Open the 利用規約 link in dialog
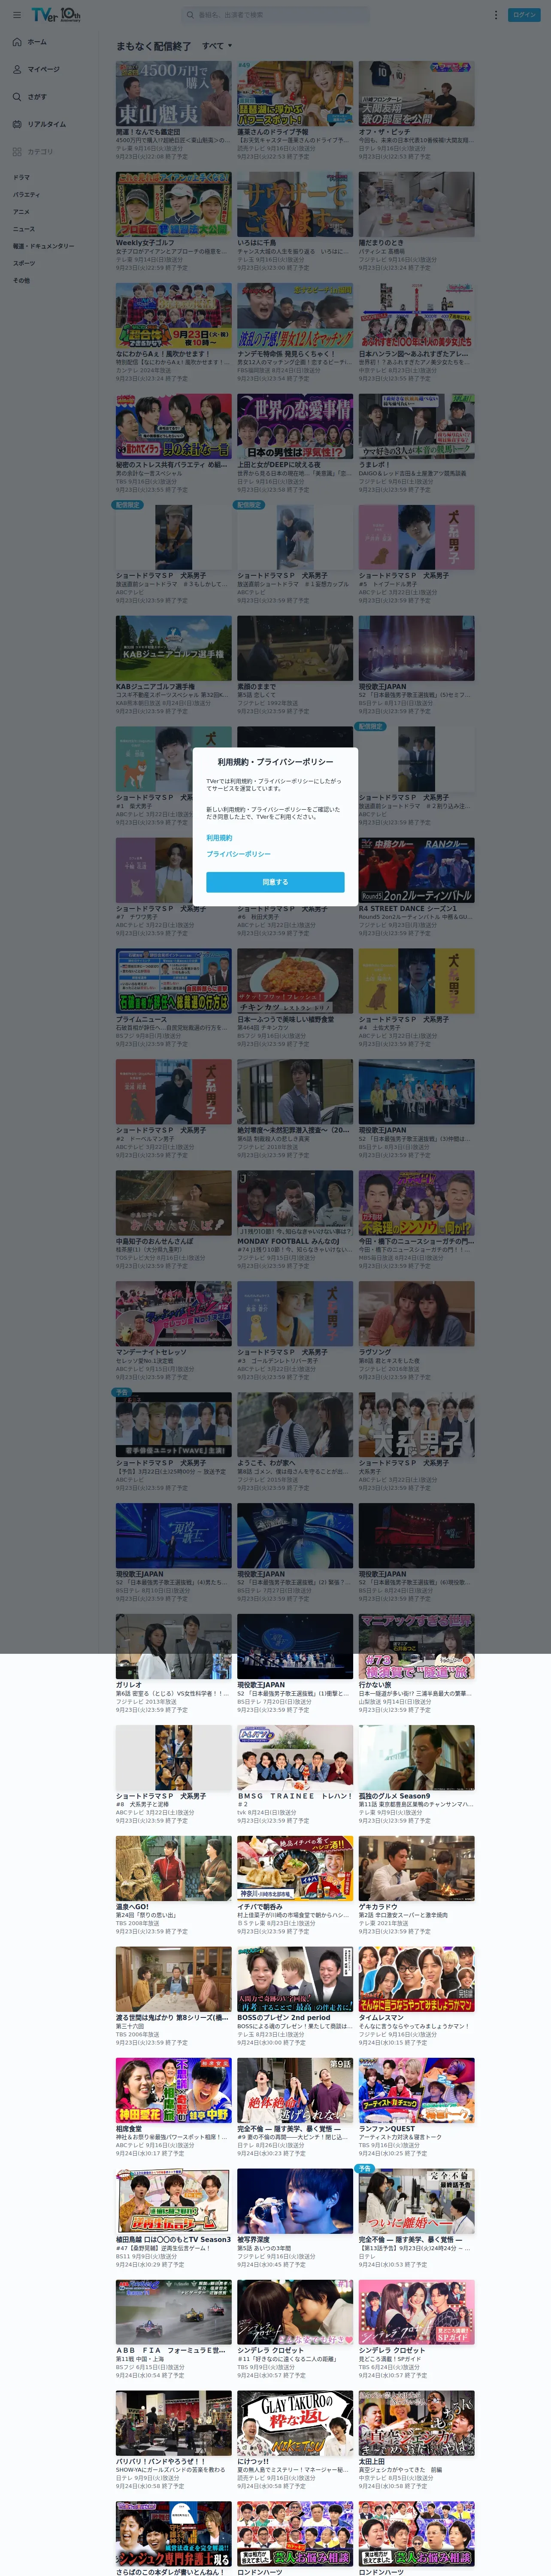551x2576 pixels. point(219,838)
